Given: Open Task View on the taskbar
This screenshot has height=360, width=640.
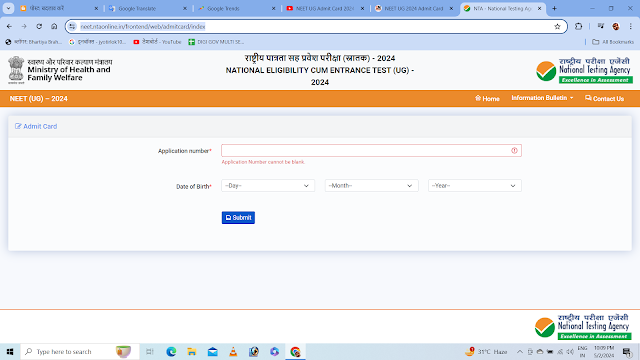Looking at the screenshot, I should [x=150, y=351].
